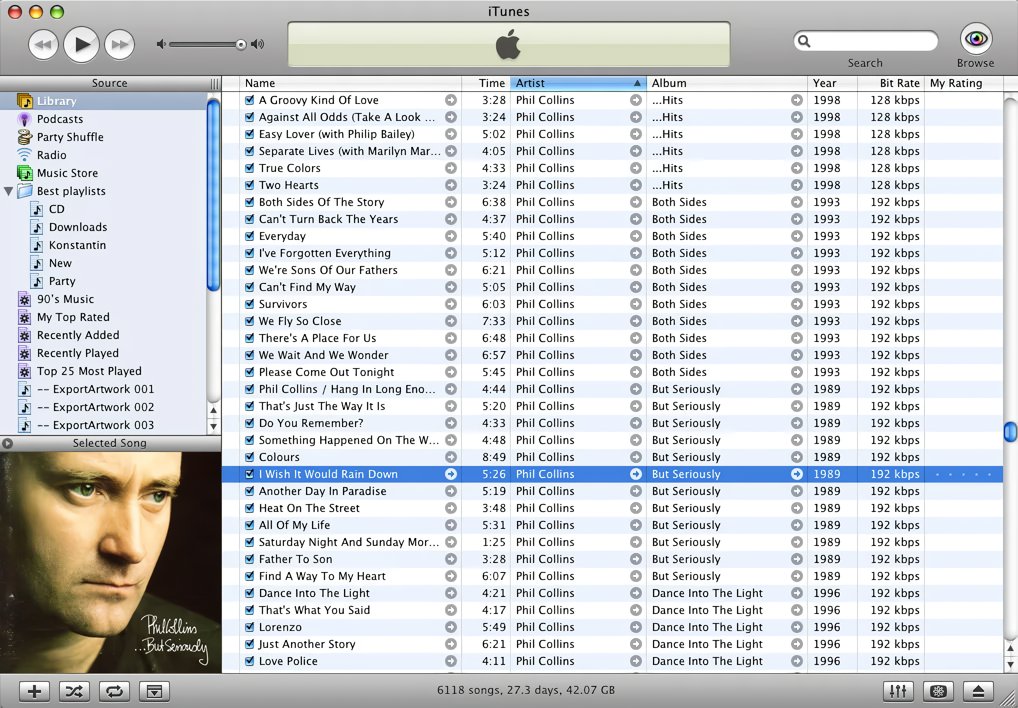Turn on the Visualizer
The image size is (1018, 708).
[937, 691]
